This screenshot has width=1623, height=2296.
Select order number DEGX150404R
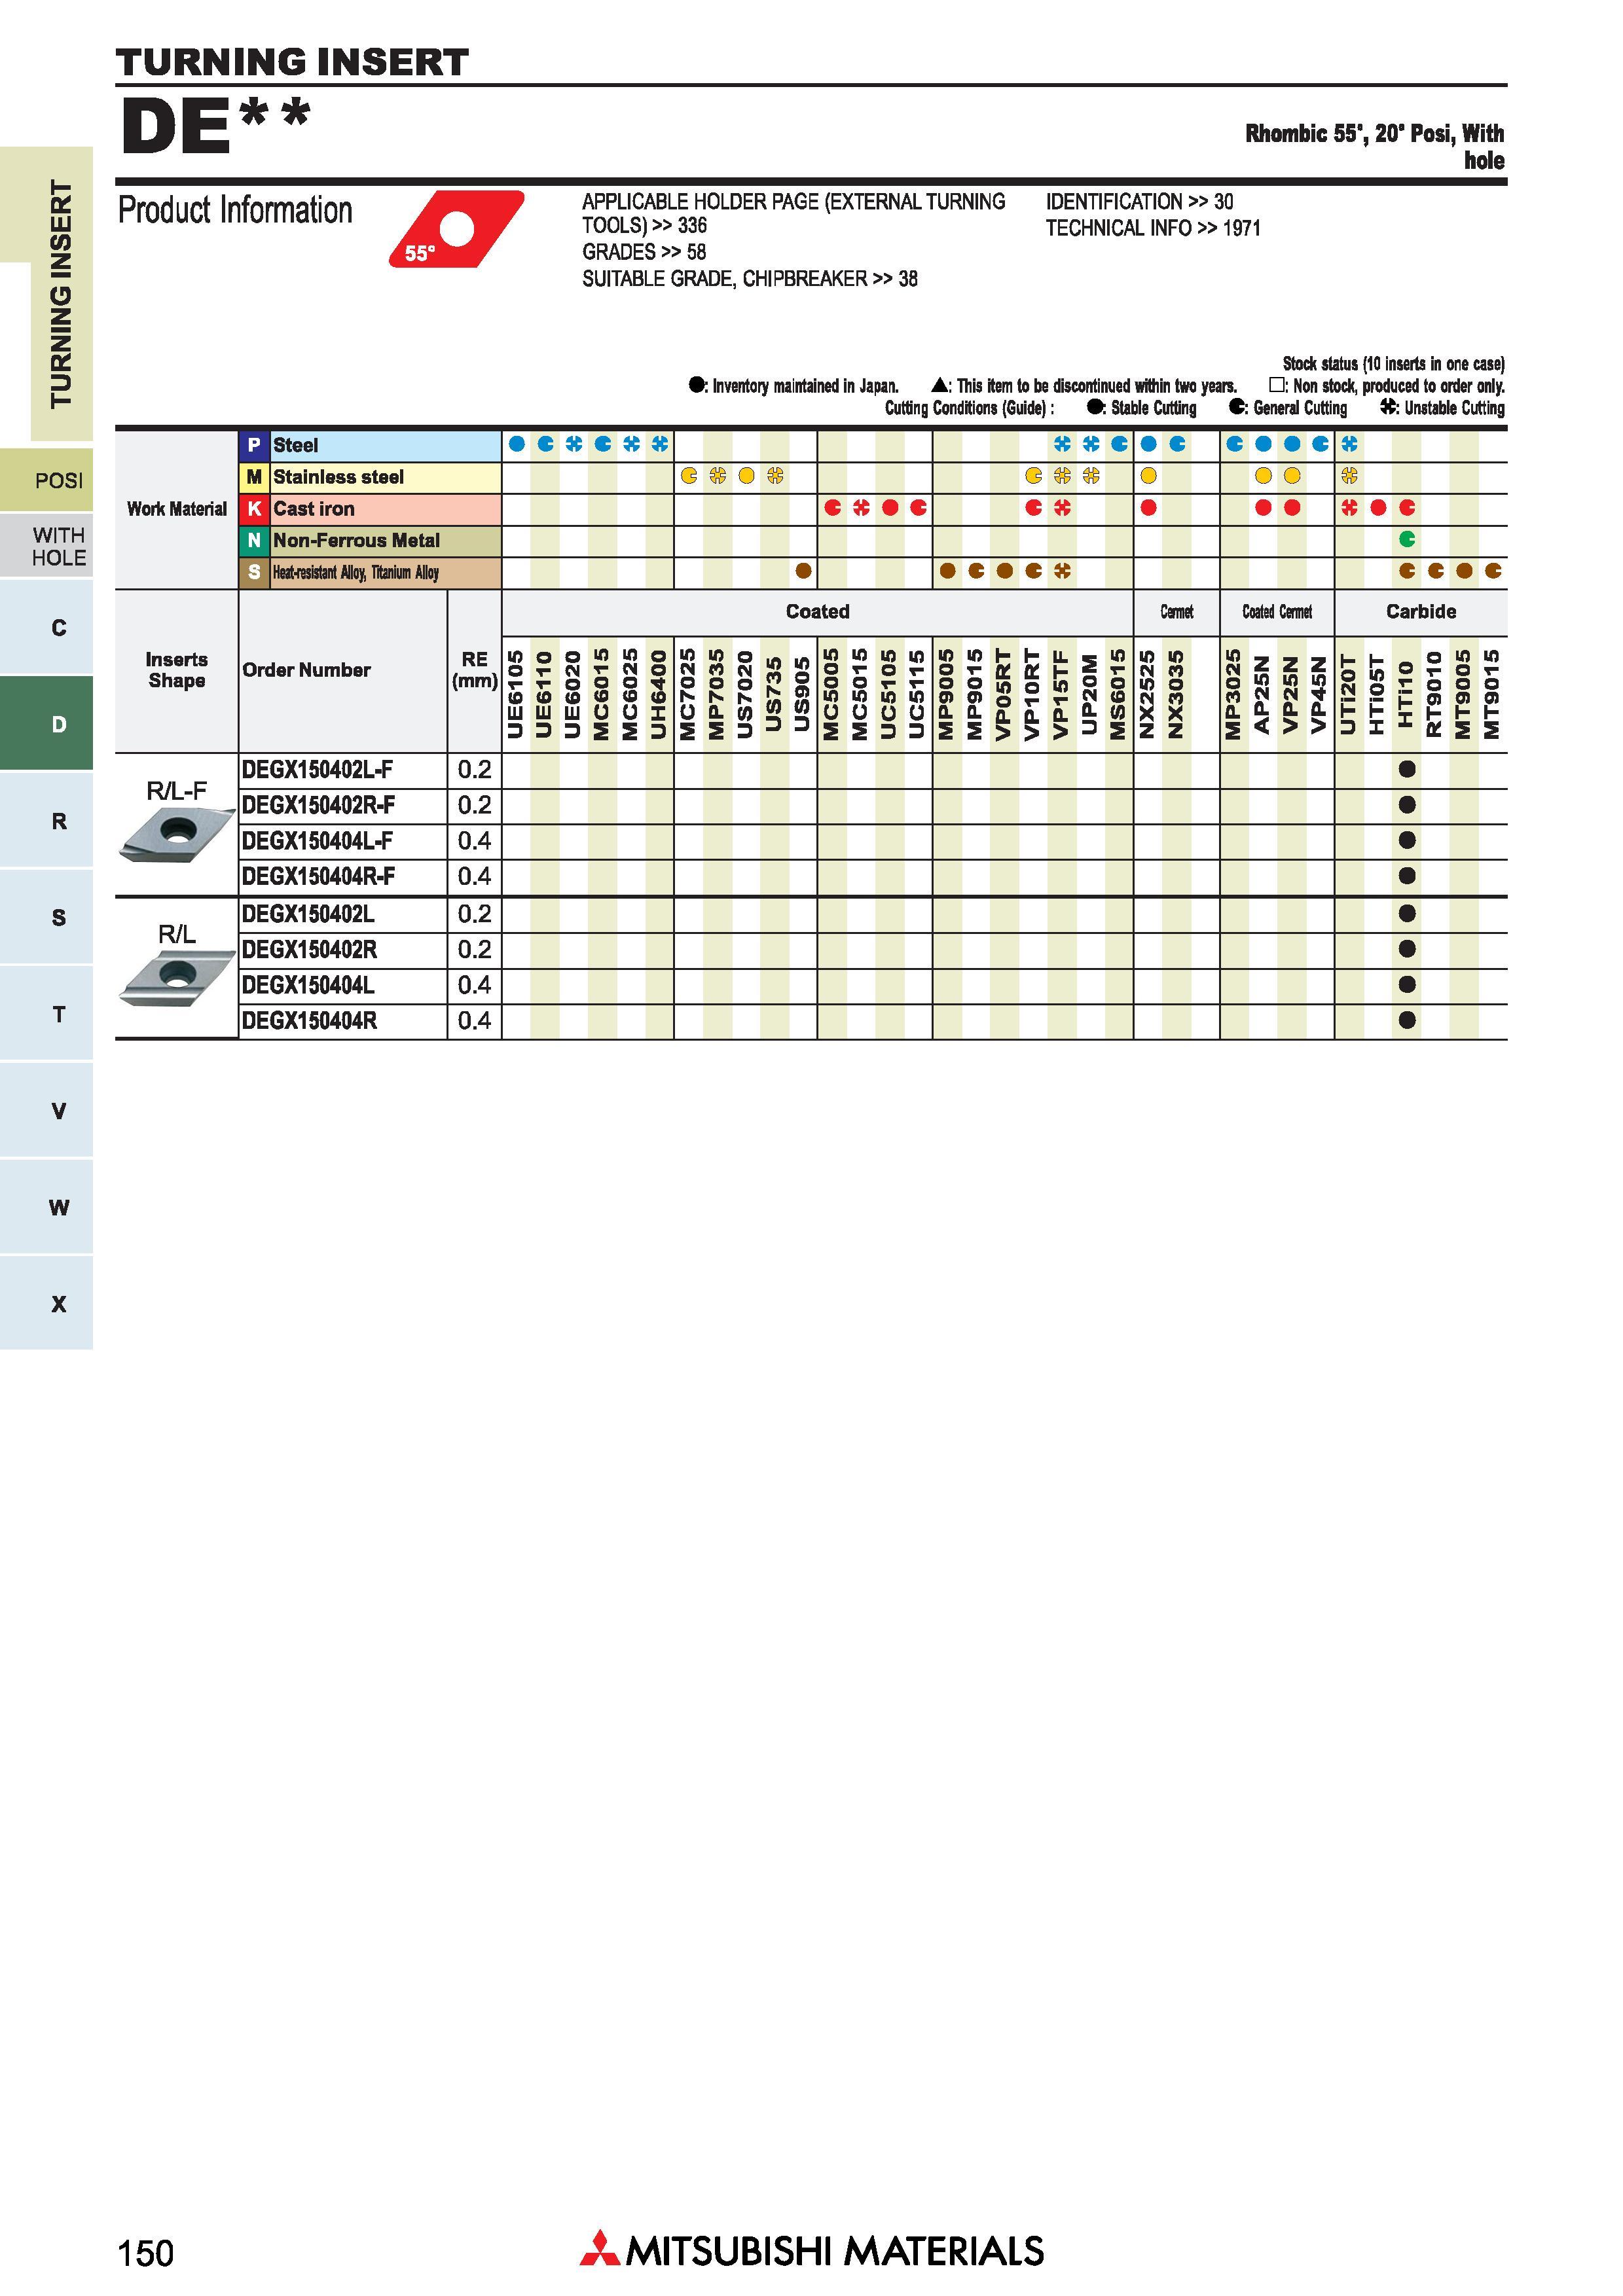pos(309,1021)
